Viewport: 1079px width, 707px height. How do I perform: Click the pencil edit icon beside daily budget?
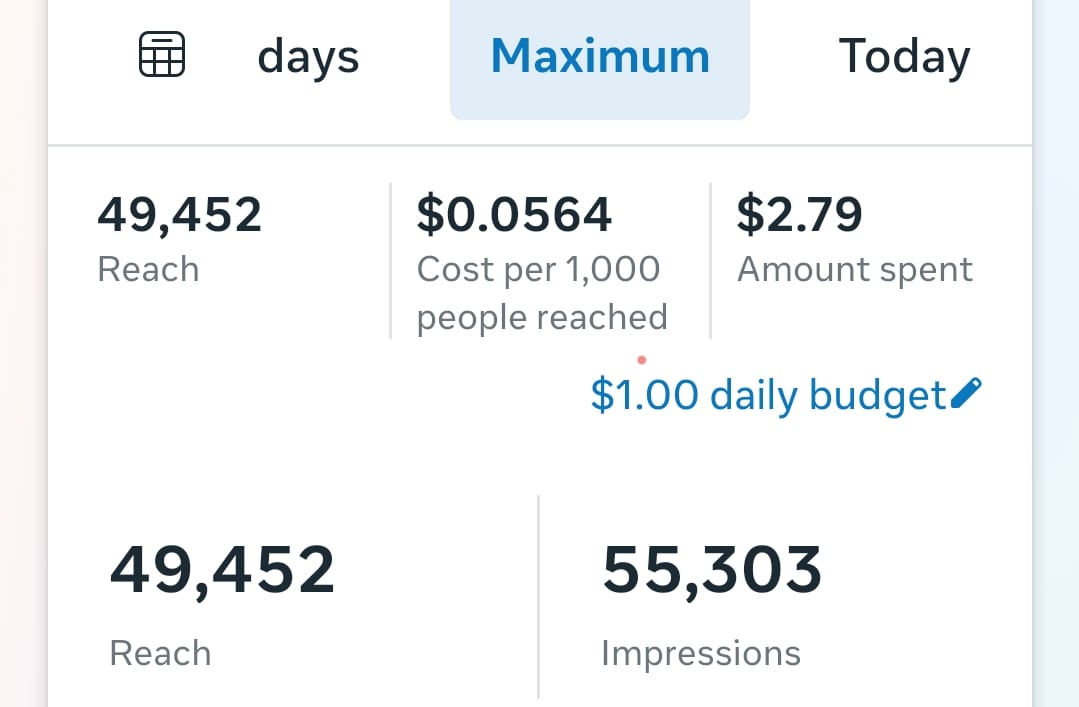pyautogui.click(x=966, y=394)
